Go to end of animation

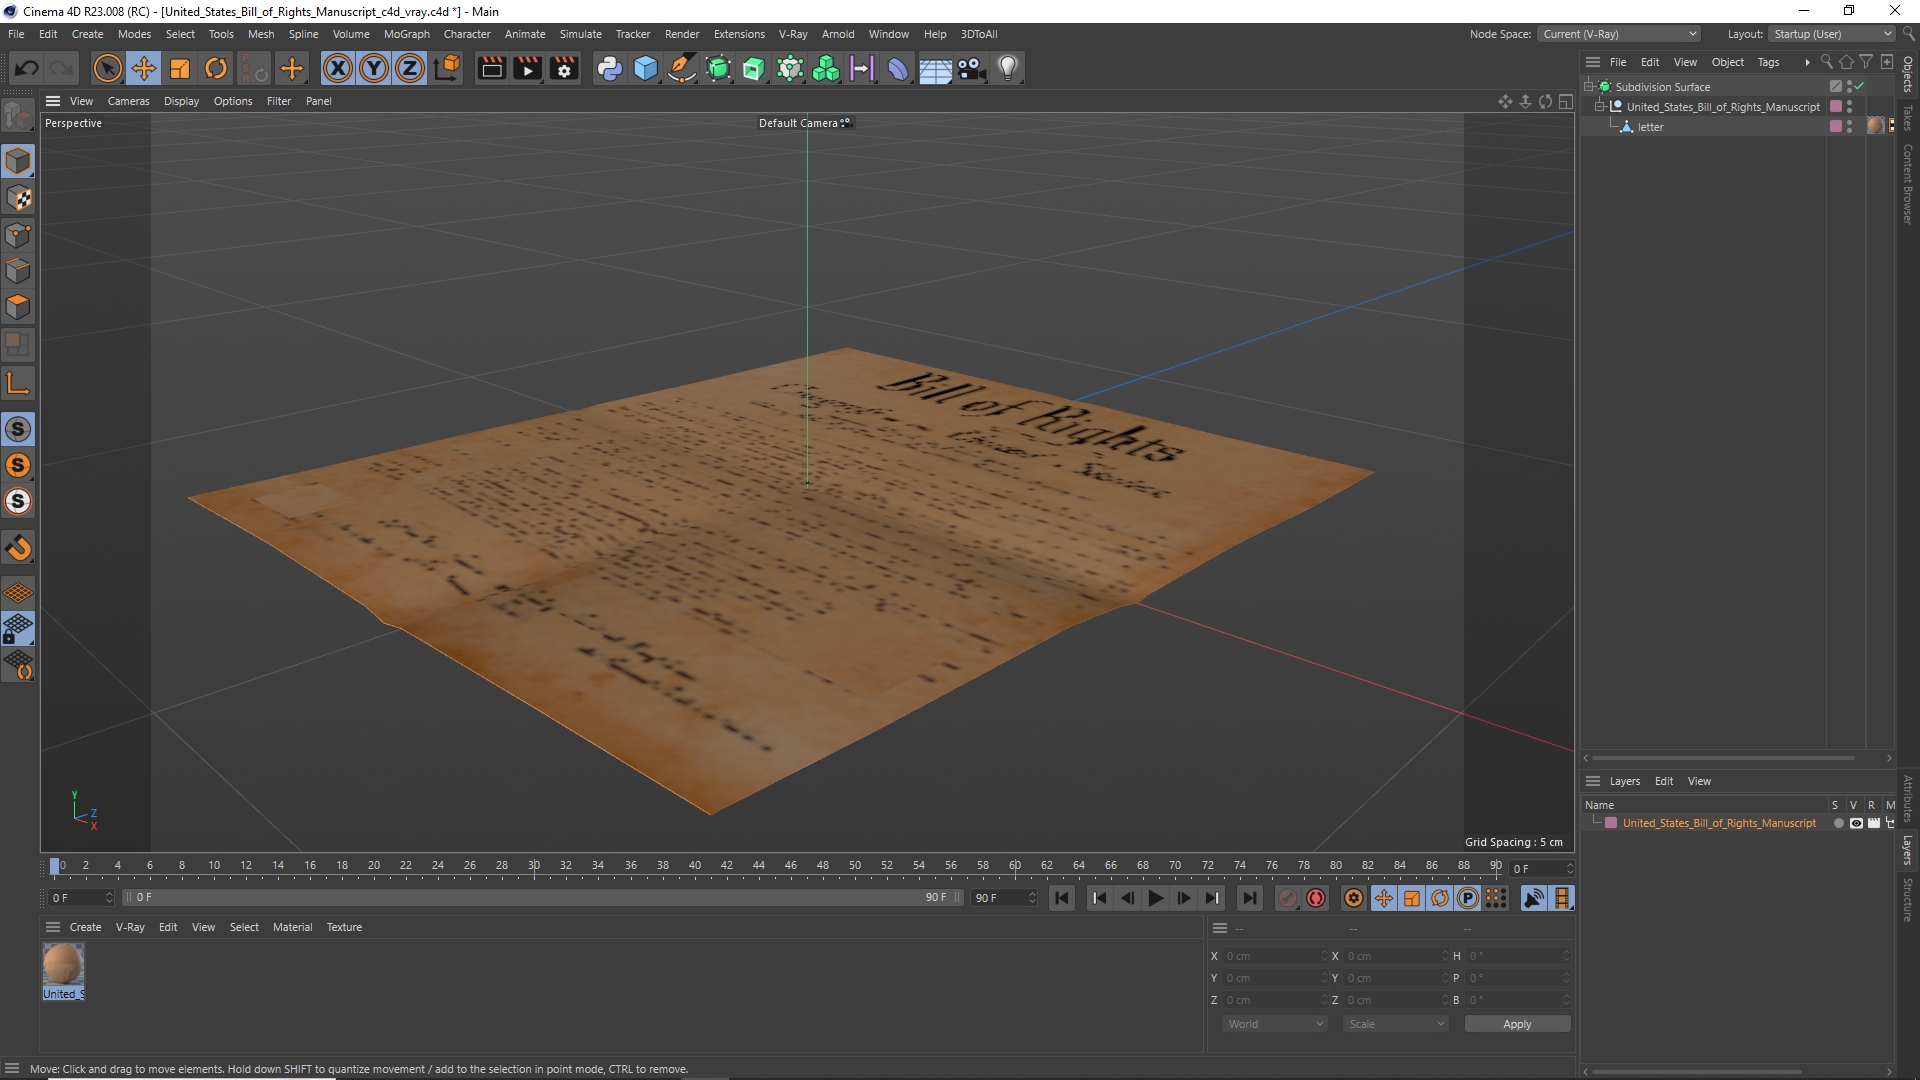click(1249, 898)
